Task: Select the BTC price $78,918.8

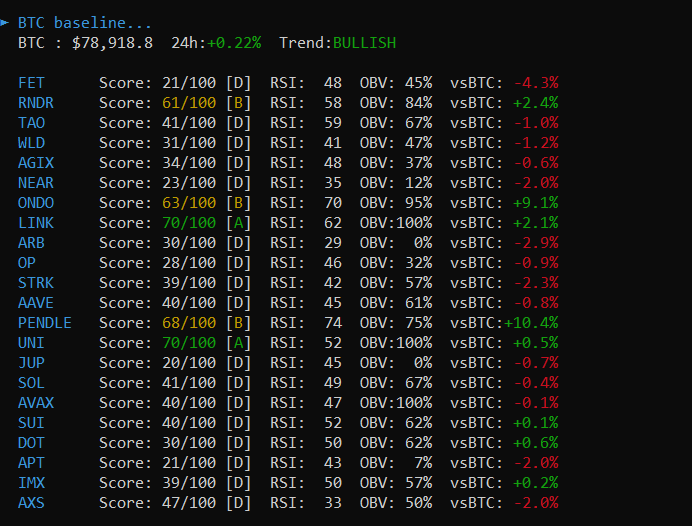Action: coord(113,43)
